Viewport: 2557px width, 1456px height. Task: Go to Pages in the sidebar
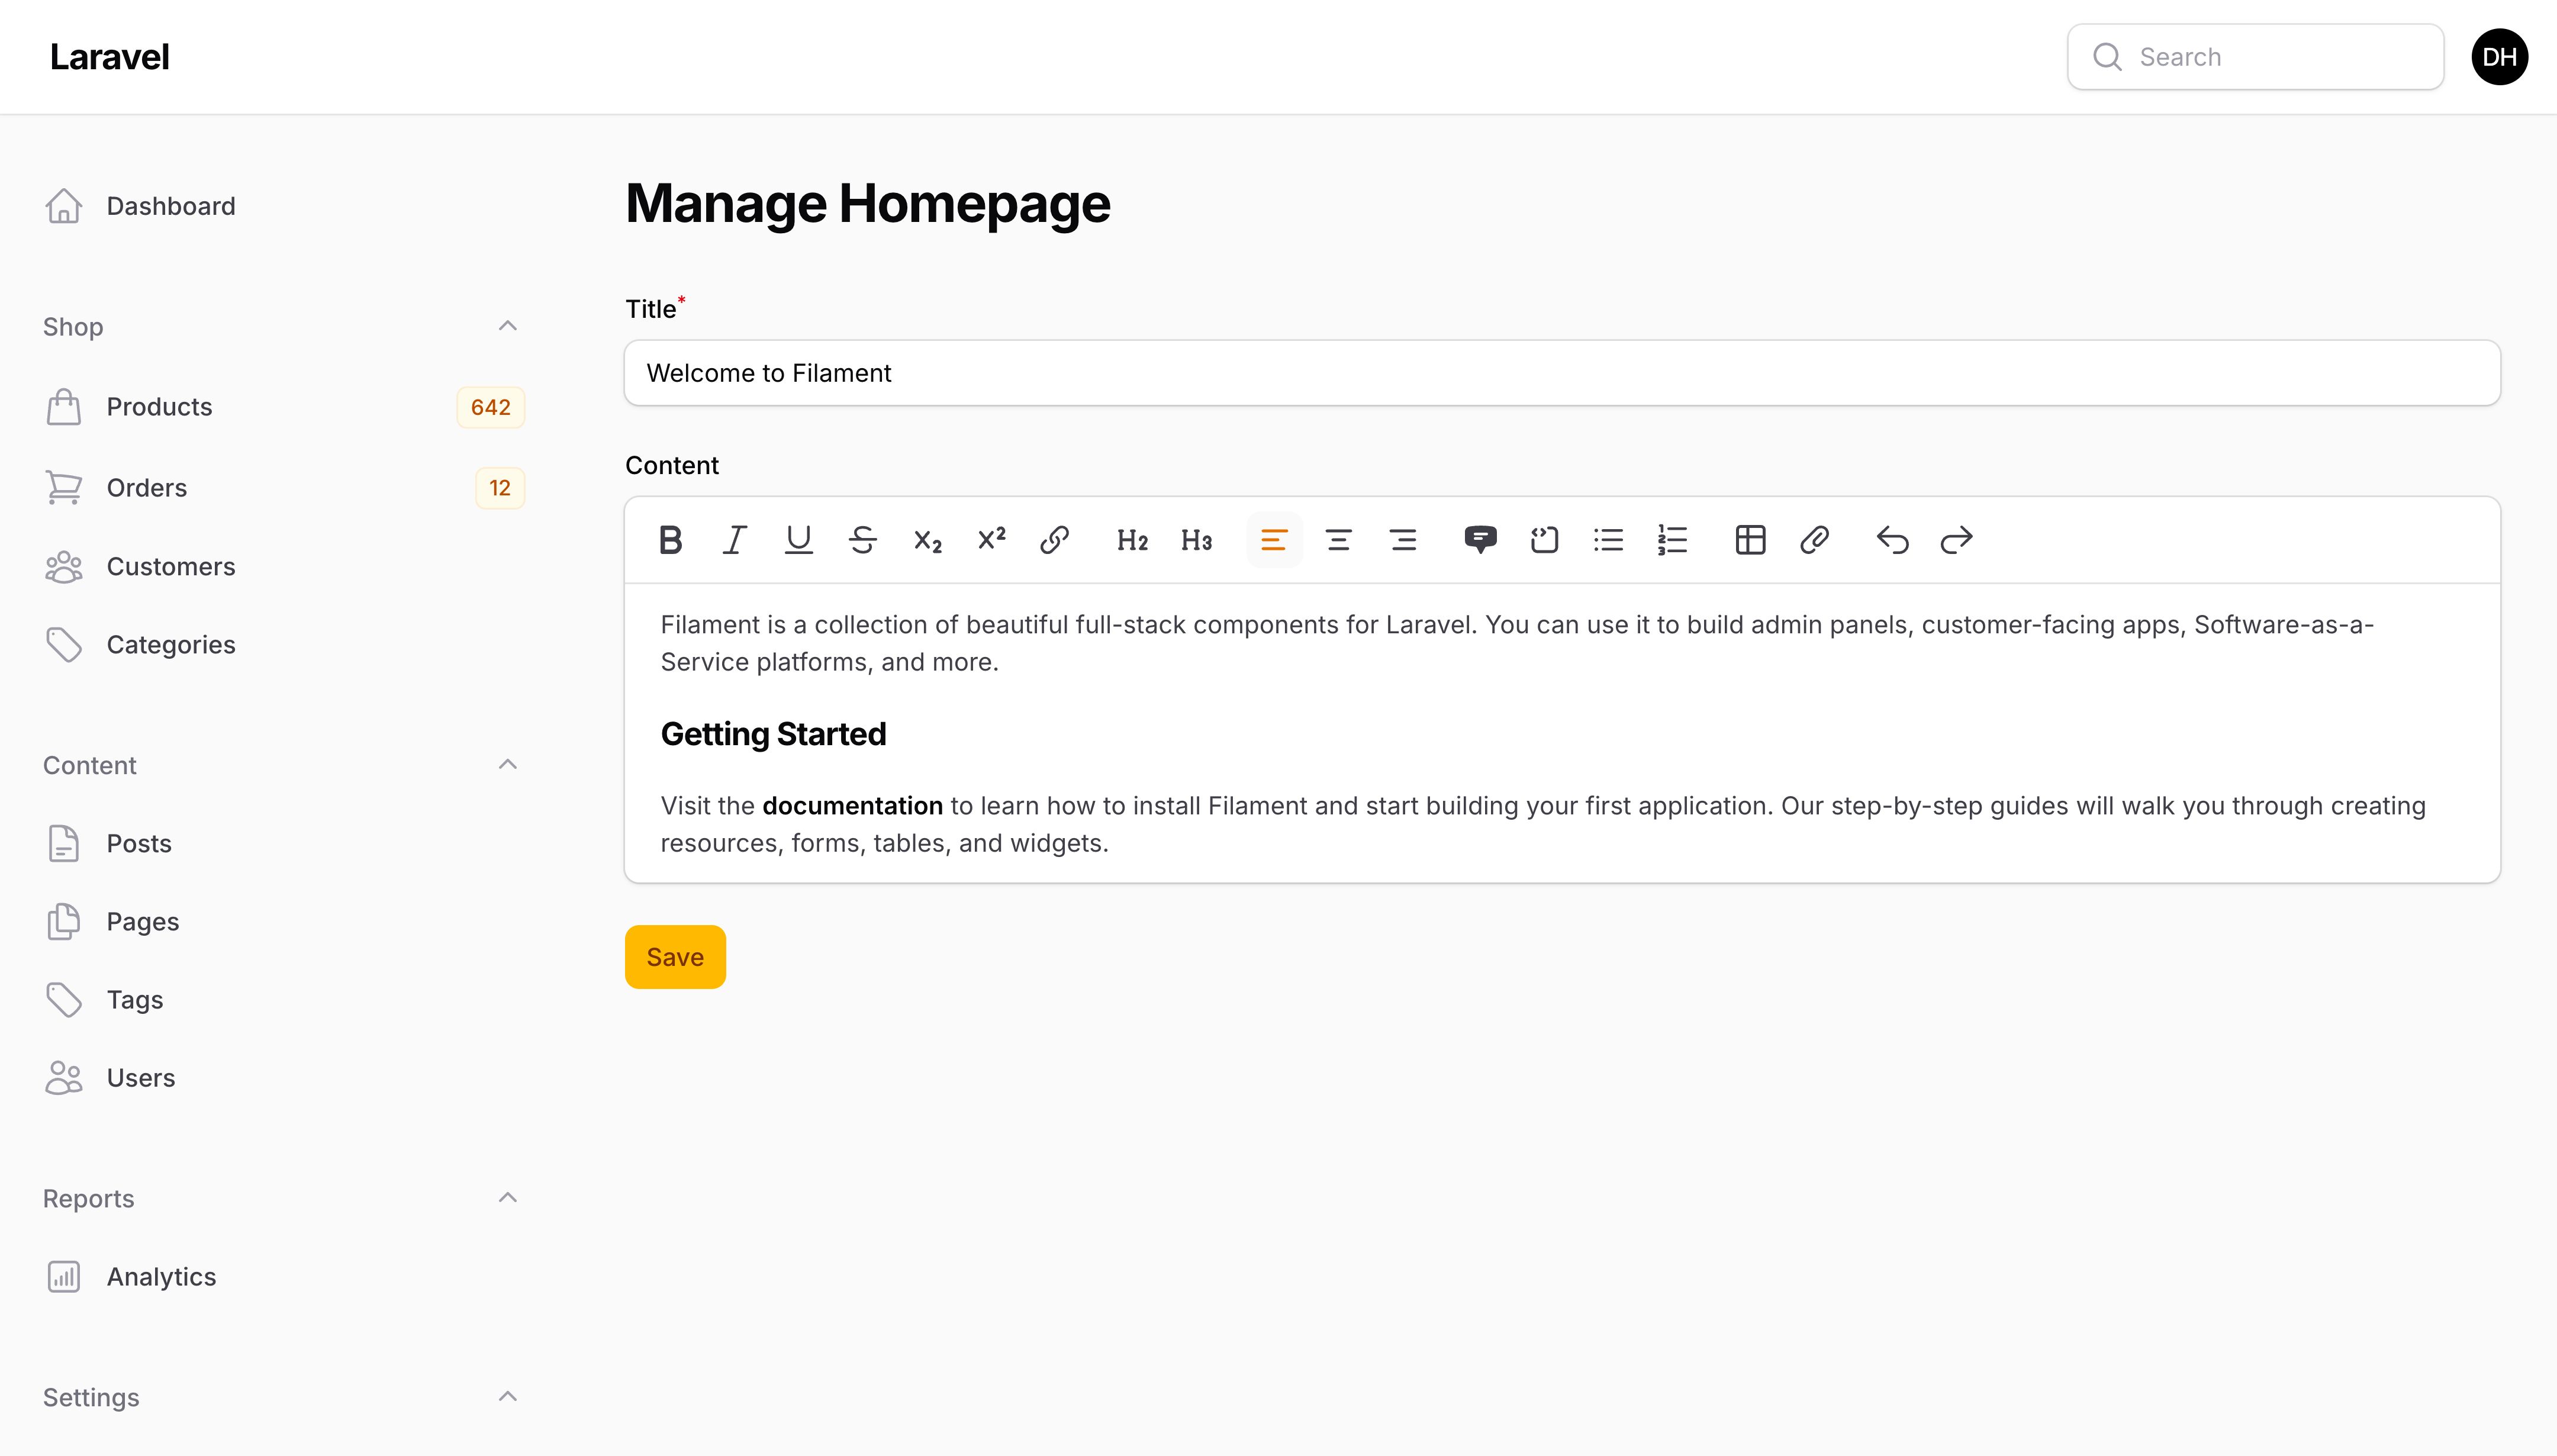[x=283, y=921]
